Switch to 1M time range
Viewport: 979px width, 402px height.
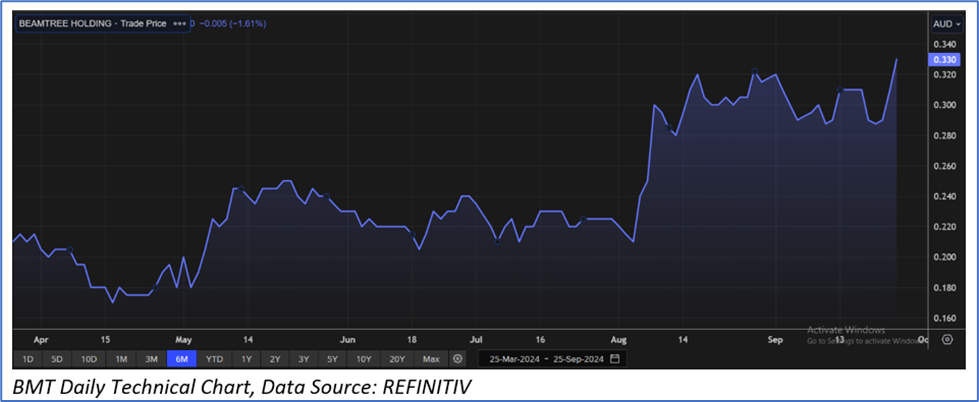[x=121, y=358]
